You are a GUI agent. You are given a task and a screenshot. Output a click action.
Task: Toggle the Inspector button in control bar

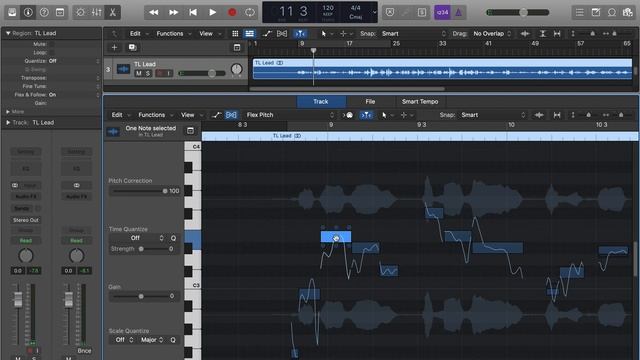(x=28, y=12)
